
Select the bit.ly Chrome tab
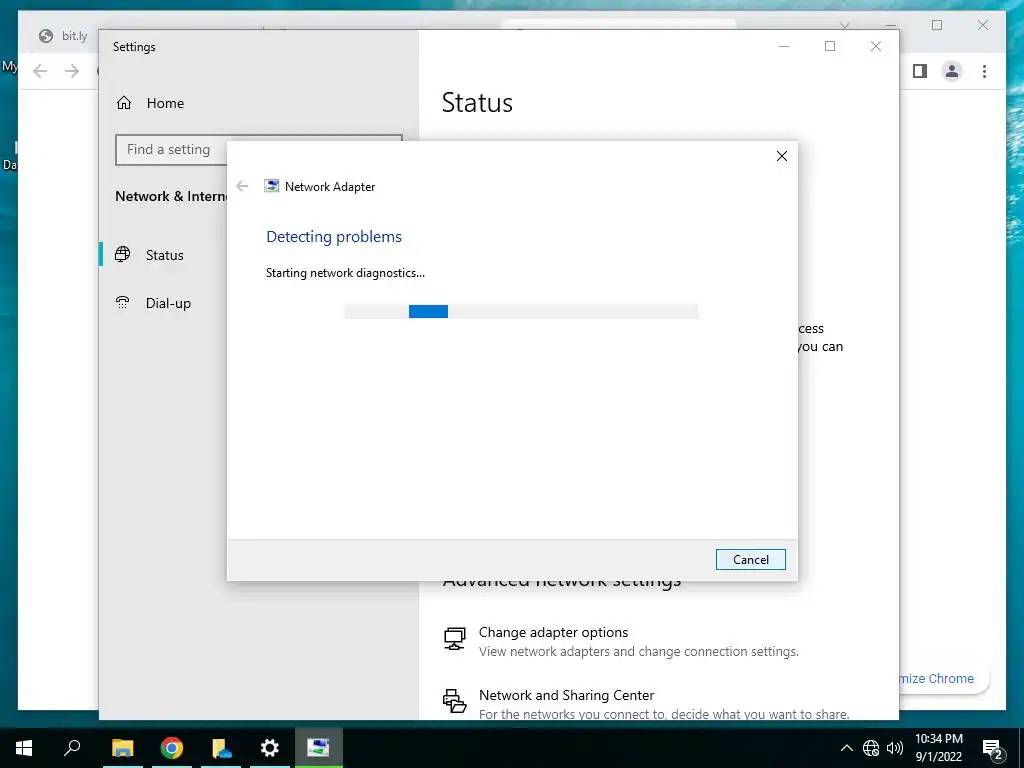coord(63,36)
